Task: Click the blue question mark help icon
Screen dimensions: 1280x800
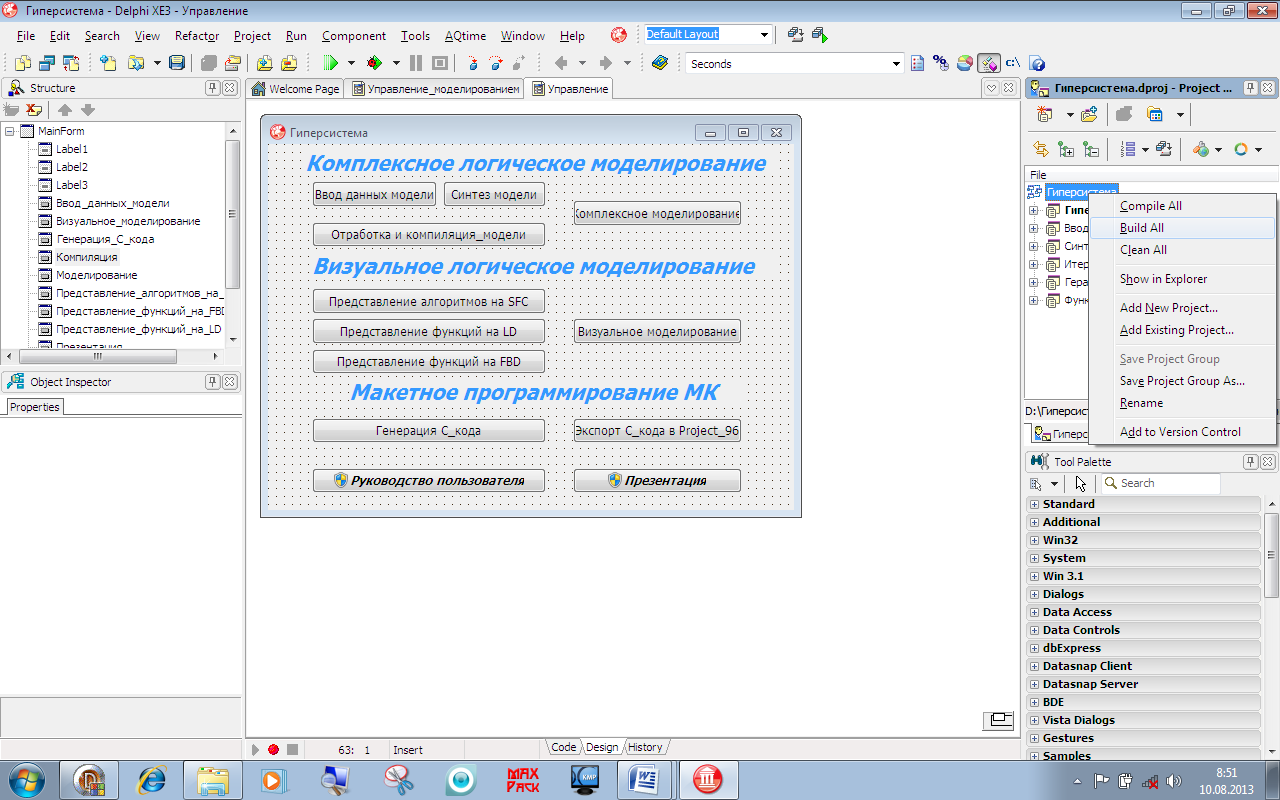Action: coord(1037,63)
